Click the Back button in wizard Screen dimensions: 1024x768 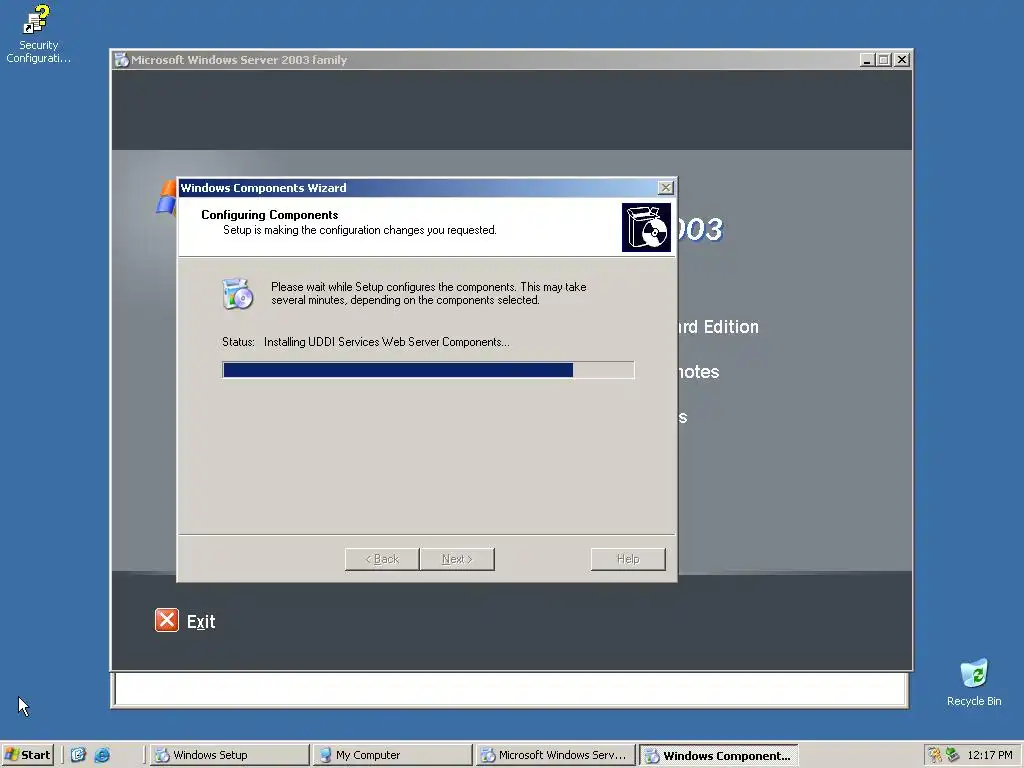tap(382, 559)
